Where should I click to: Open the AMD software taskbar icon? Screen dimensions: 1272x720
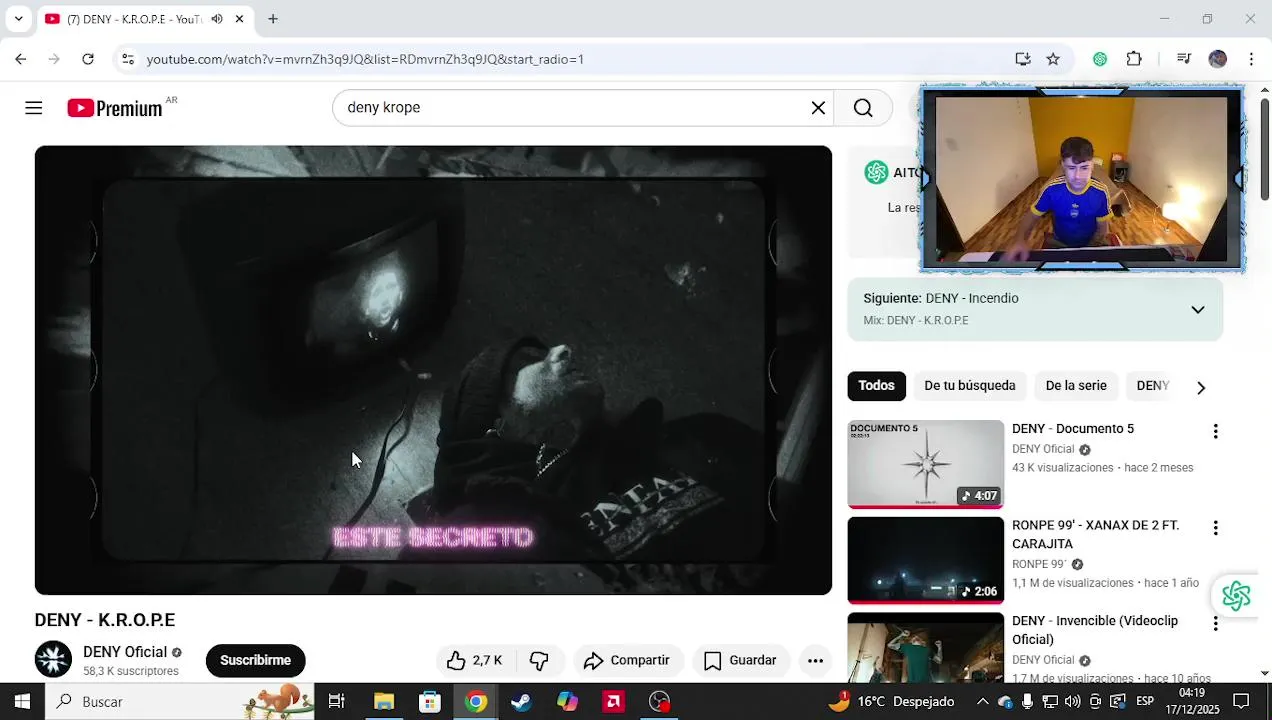(613, 701)
